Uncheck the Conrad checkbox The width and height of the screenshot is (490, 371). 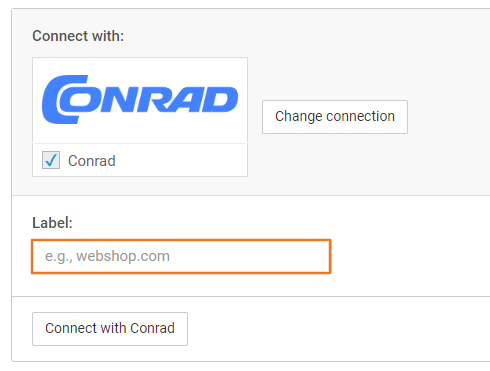click(51, 160)
